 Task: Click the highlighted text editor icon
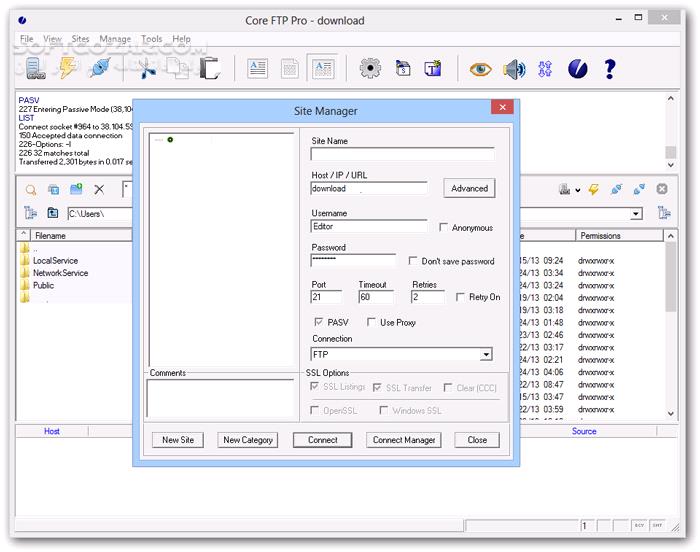pyautogui.click(x=323, y=68)
